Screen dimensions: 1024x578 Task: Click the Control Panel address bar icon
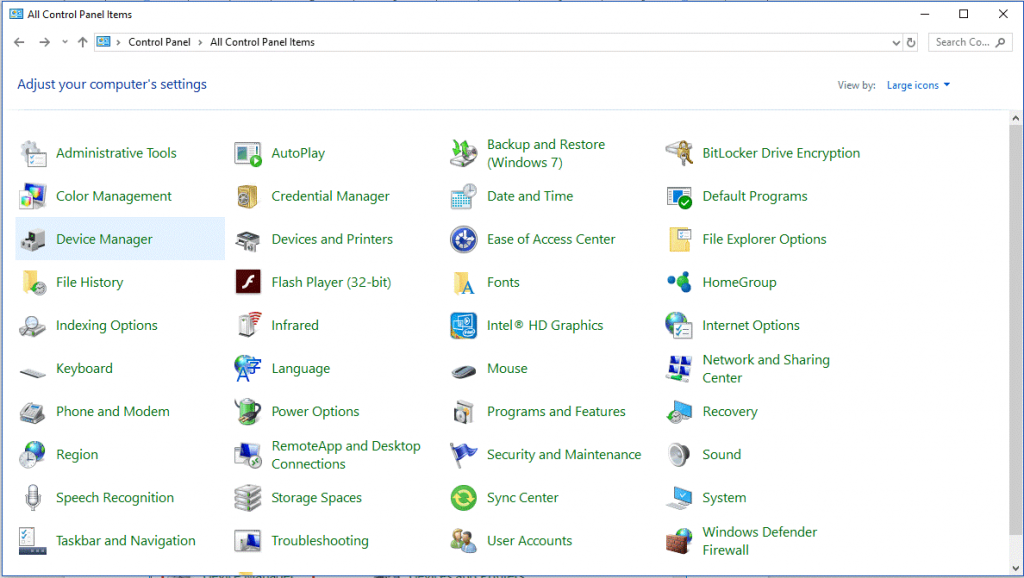coord(103,42)
